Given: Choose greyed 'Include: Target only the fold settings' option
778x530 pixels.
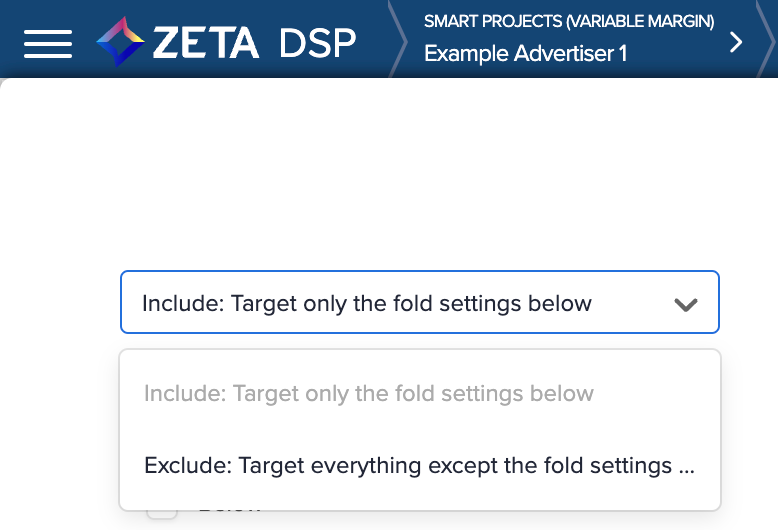Looking at the screenshot, I should 369,393.
